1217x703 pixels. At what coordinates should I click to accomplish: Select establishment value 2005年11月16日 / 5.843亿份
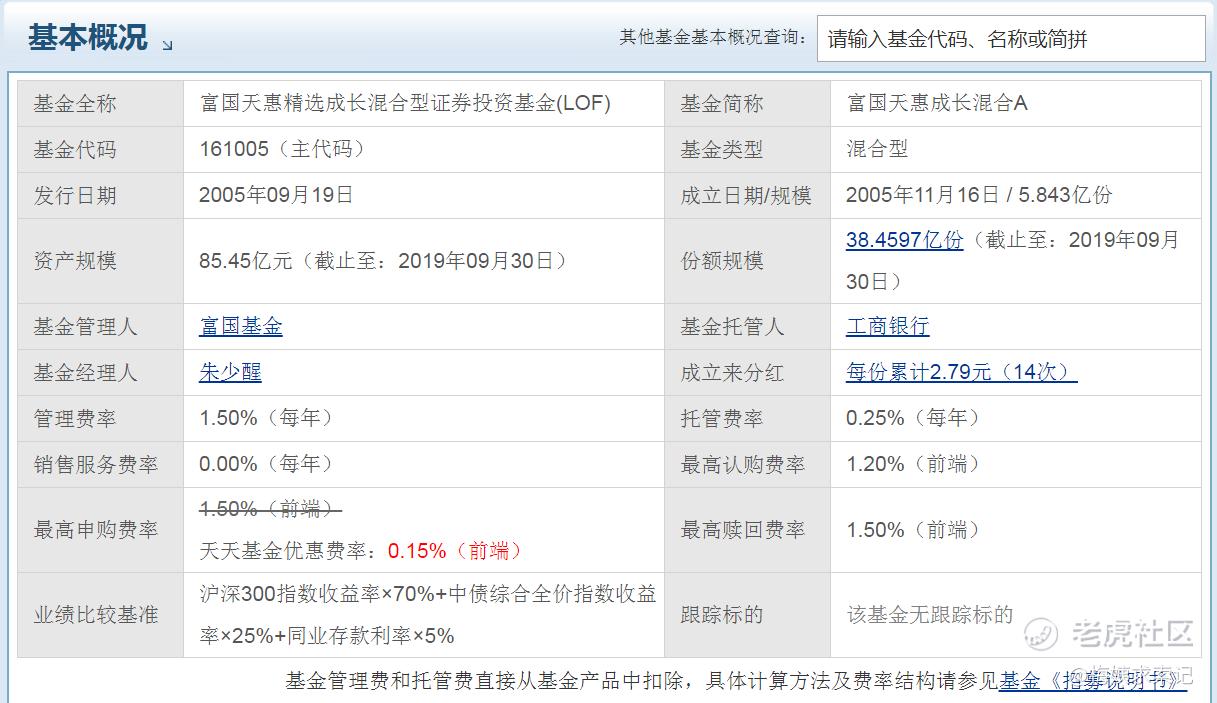[979, 195]
